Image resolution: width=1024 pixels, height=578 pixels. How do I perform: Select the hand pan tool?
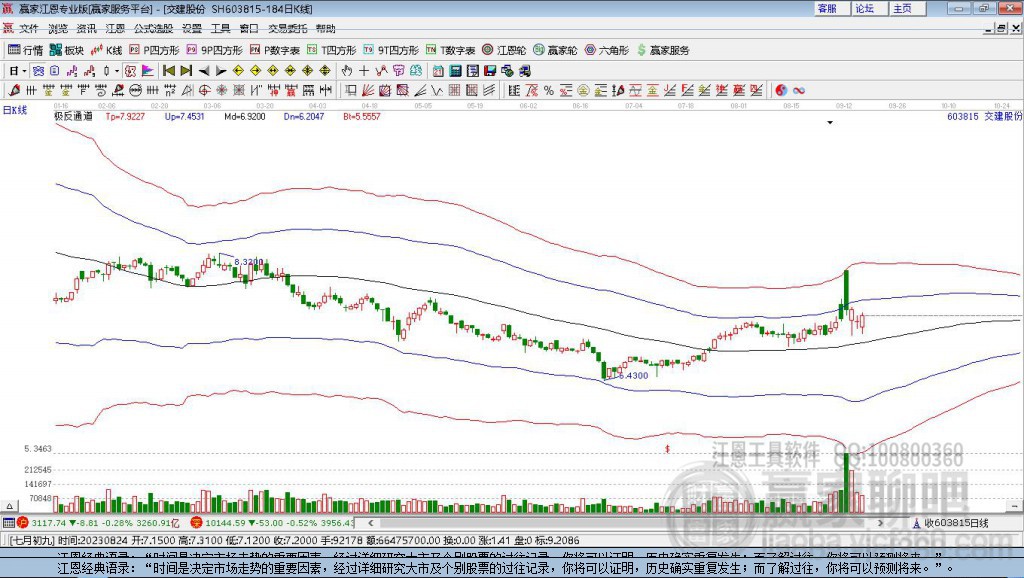point(347,71)
